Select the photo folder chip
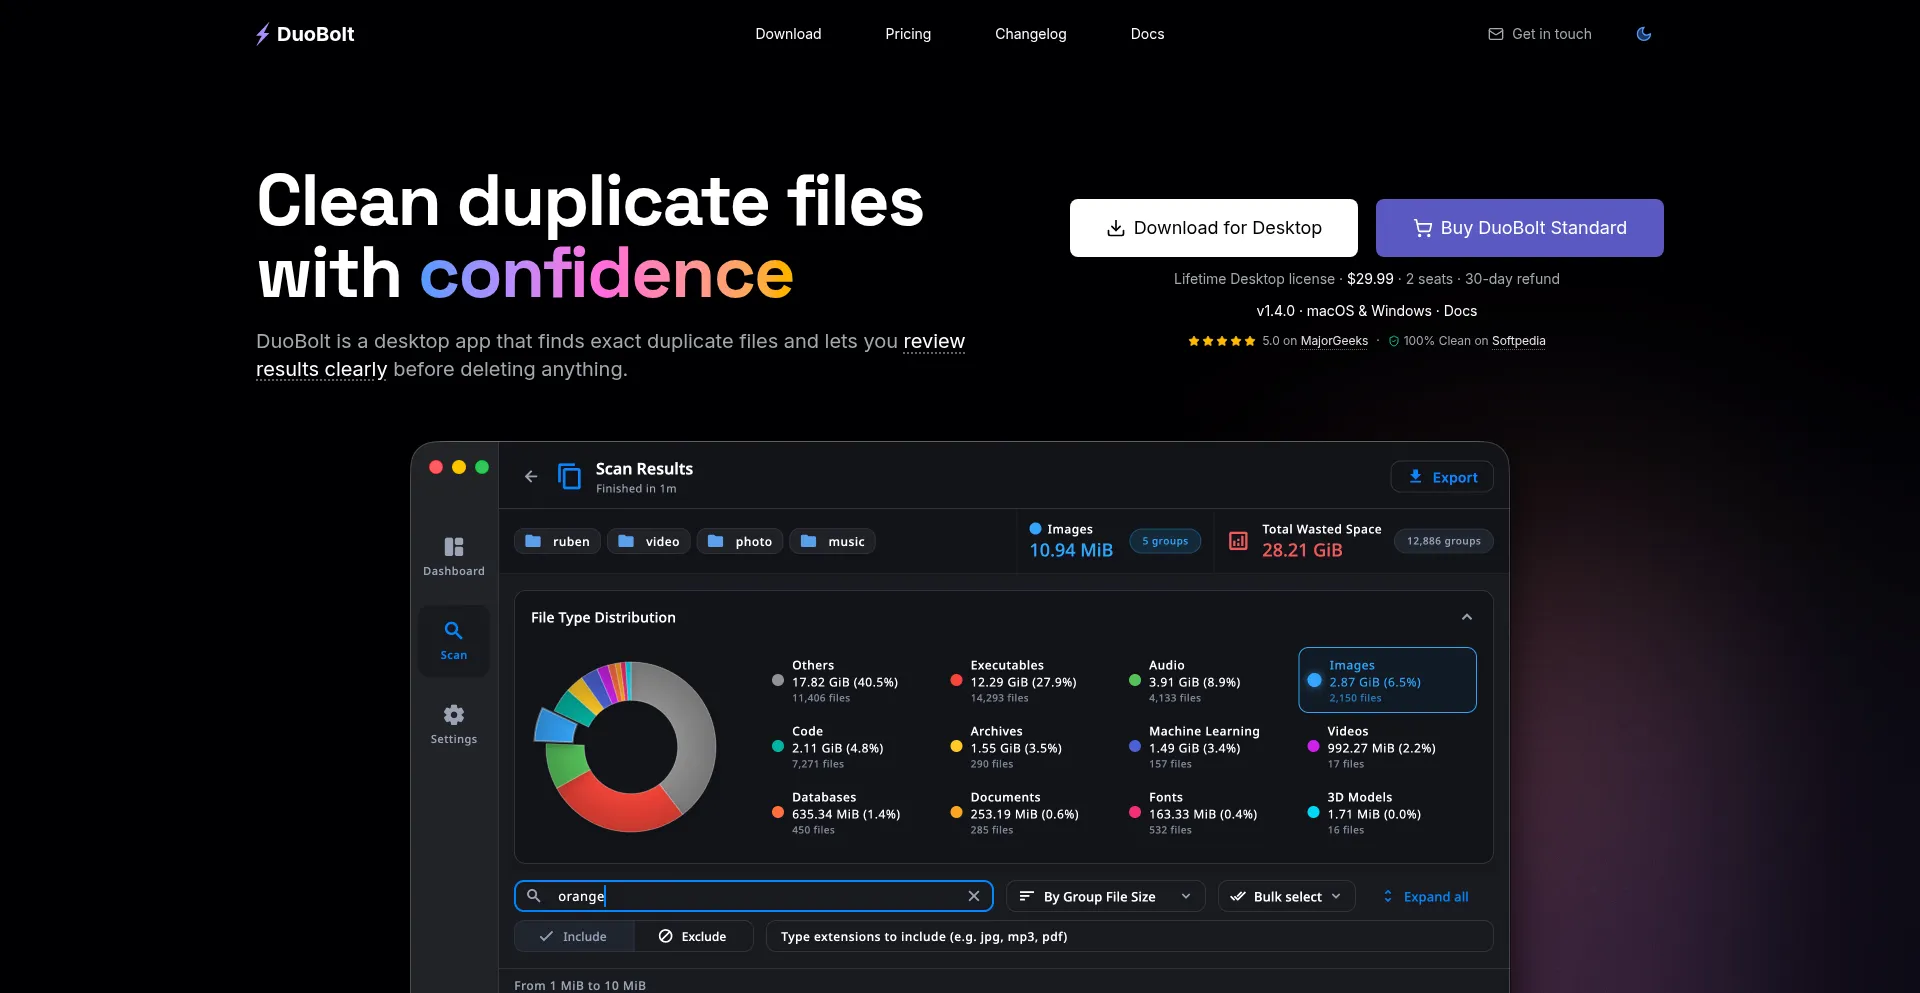Image resolution: width=1920 pixels, height=993 pixels. (x=740, y=541)
